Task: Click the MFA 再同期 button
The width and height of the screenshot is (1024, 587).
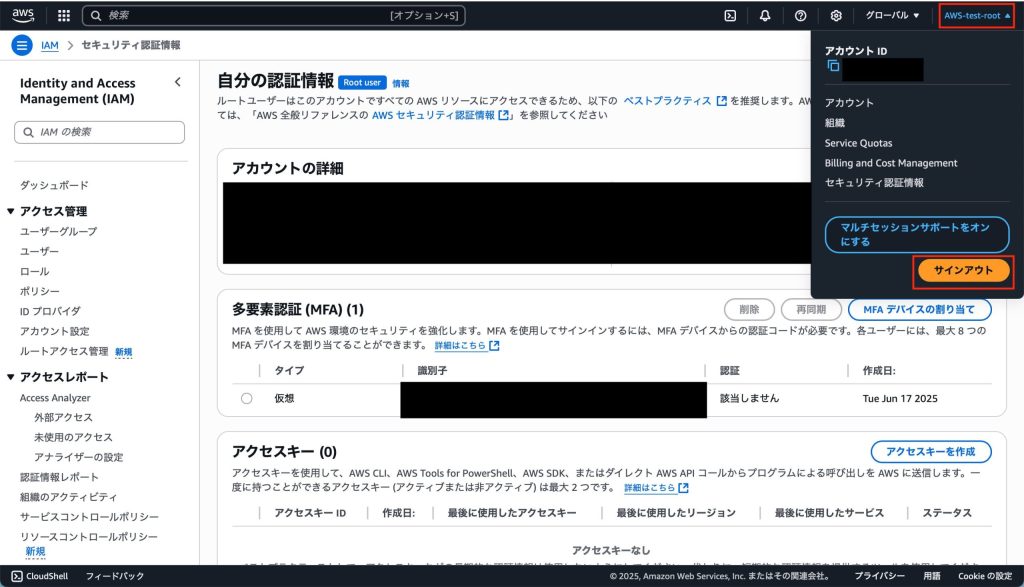Action: click(x=810, y=309)
